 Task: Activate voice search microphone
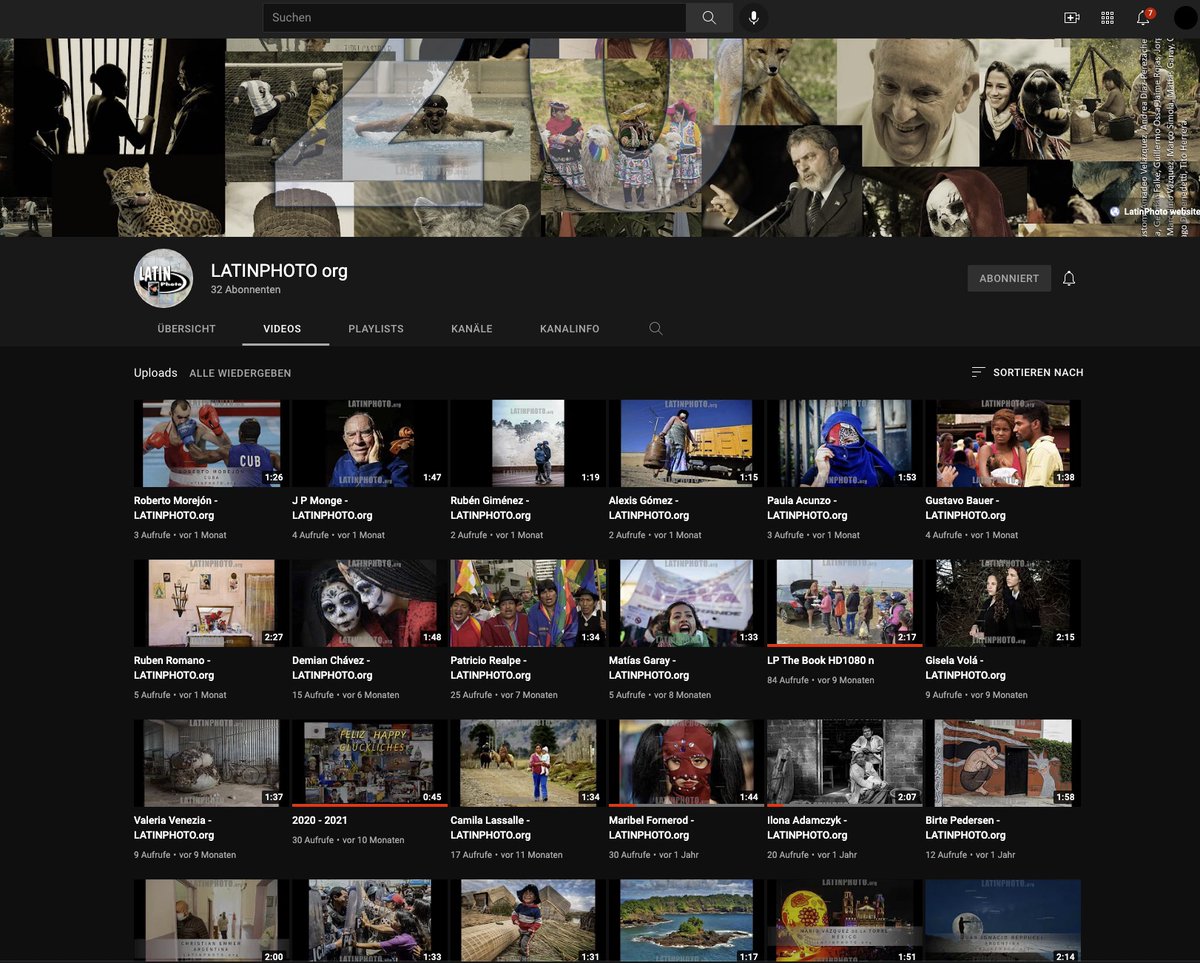point(754,17)
